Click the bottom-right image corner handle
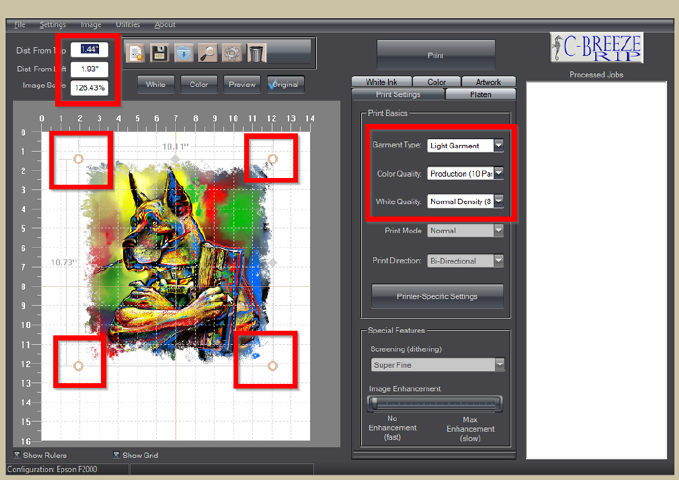The image size is (679, 480). click(272, 366)
